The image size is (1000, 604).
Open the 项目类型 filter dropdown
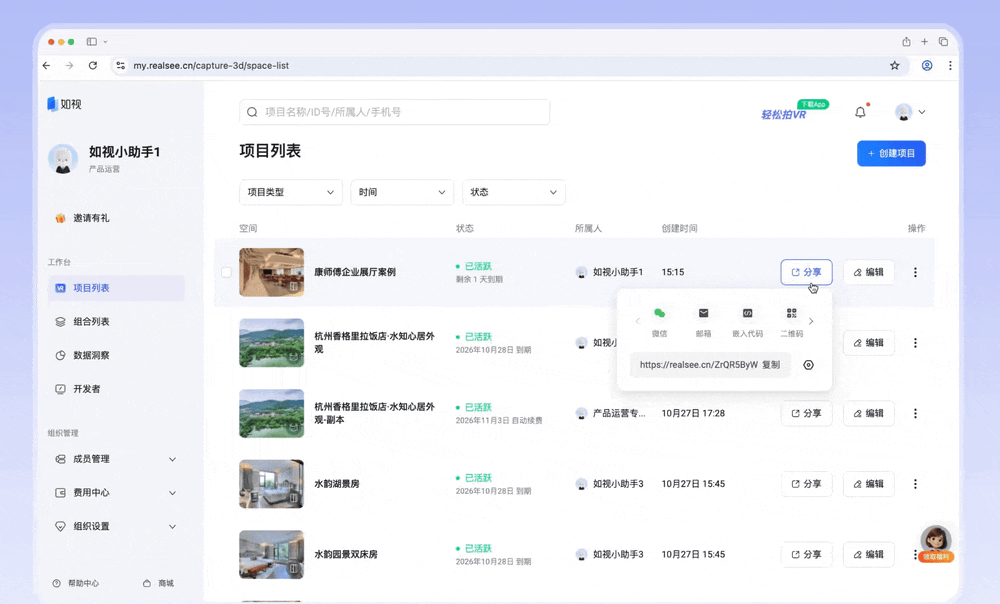pyautogui.click(x=290, y=192)
